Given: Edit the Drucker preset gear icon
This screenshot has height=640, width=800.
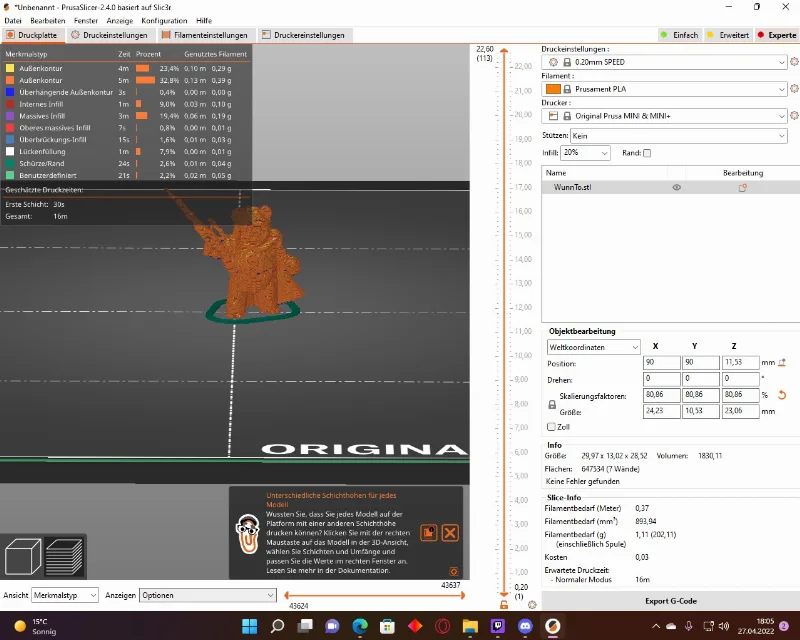Looking at the screenshot, I should click(x=794, y=115).
